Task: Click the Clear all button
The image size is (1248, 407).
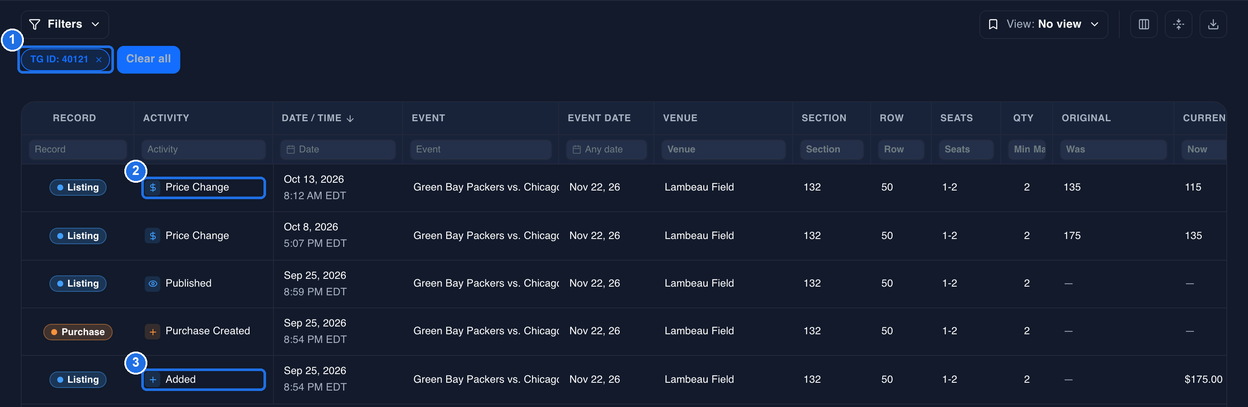Action: click(x=148, y=59)
